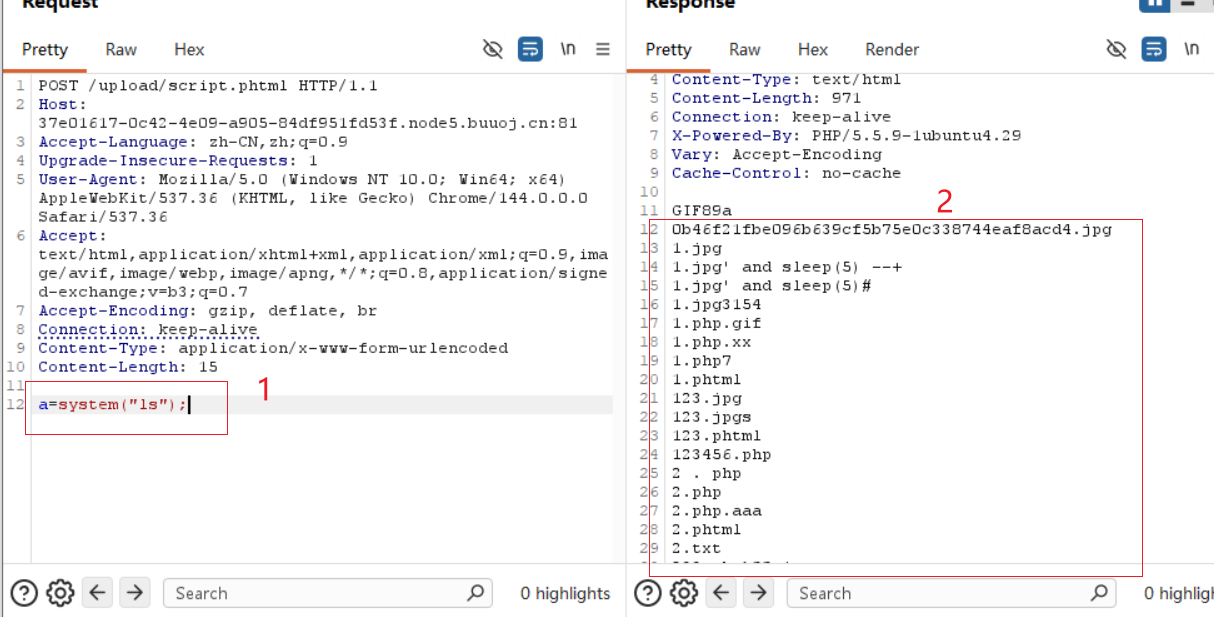Click the 'GIF89a' response line
Image resolution: width=1214 pixels, height=617 pixels.
(701, 211)
